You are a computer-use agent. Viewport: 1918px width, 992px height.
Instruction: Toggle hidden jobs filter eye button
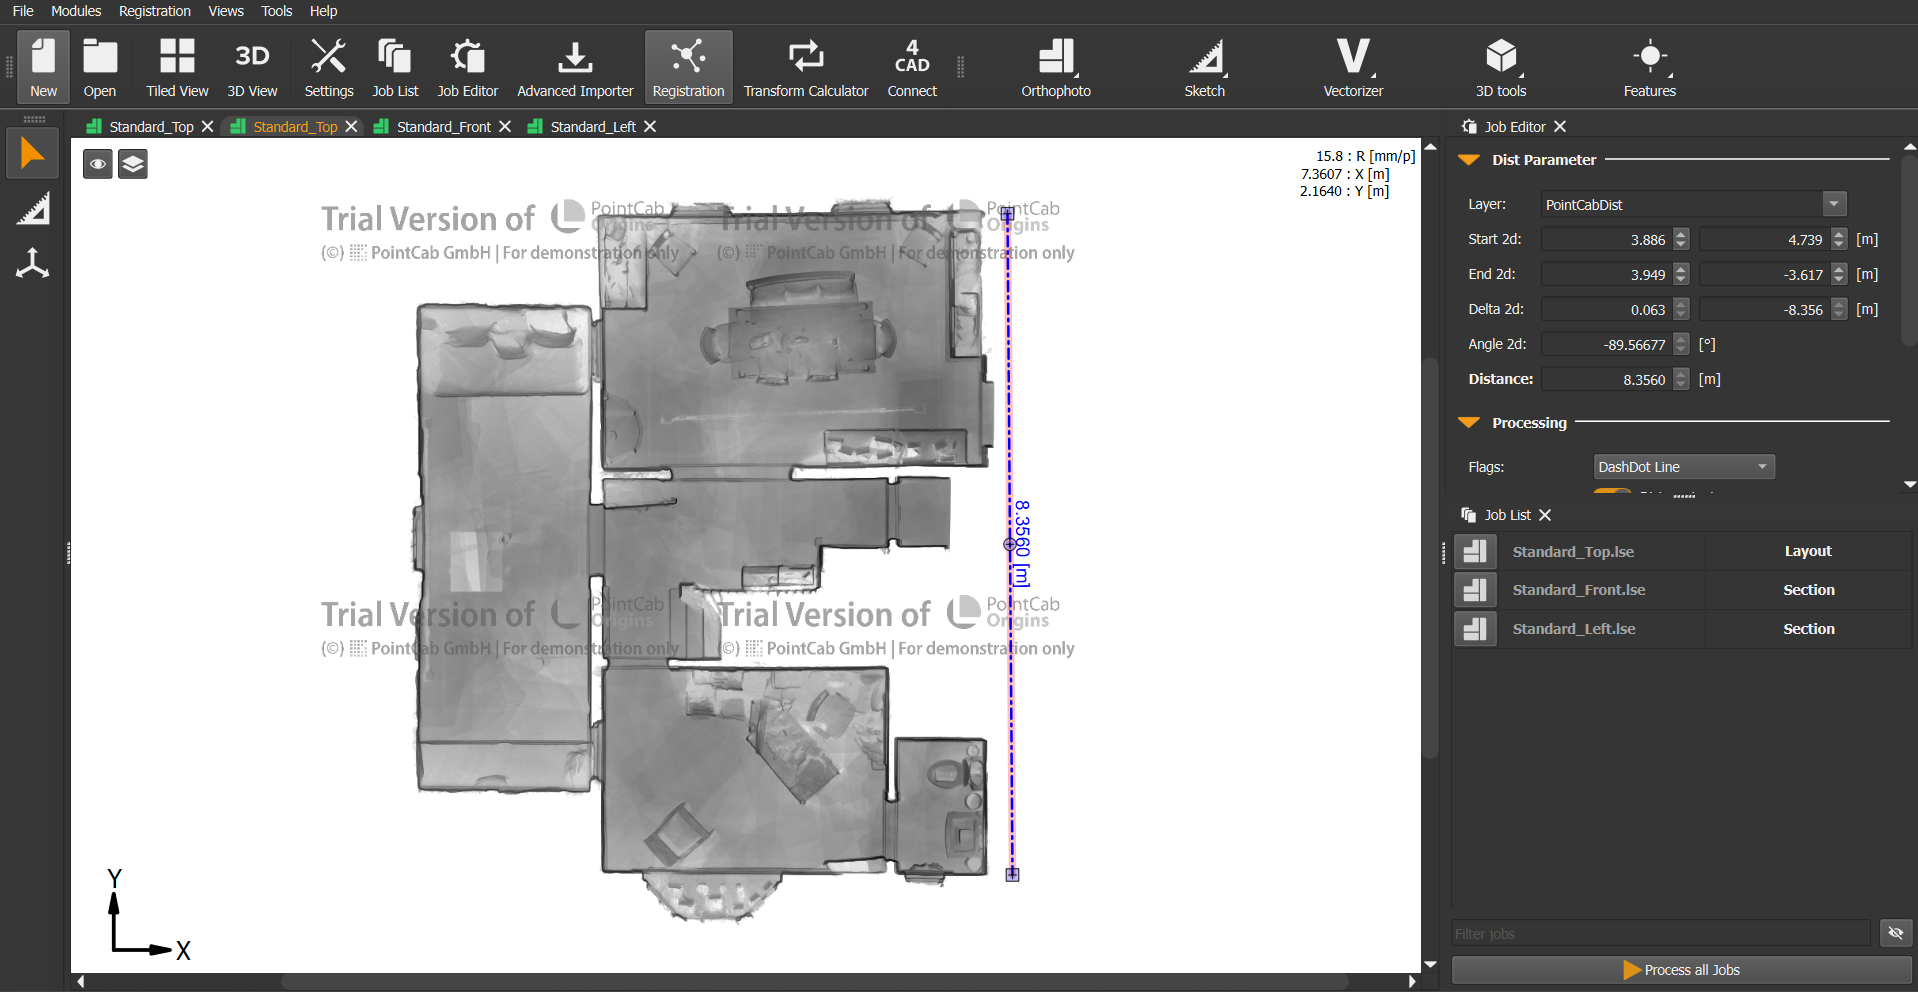[1895, 933]
